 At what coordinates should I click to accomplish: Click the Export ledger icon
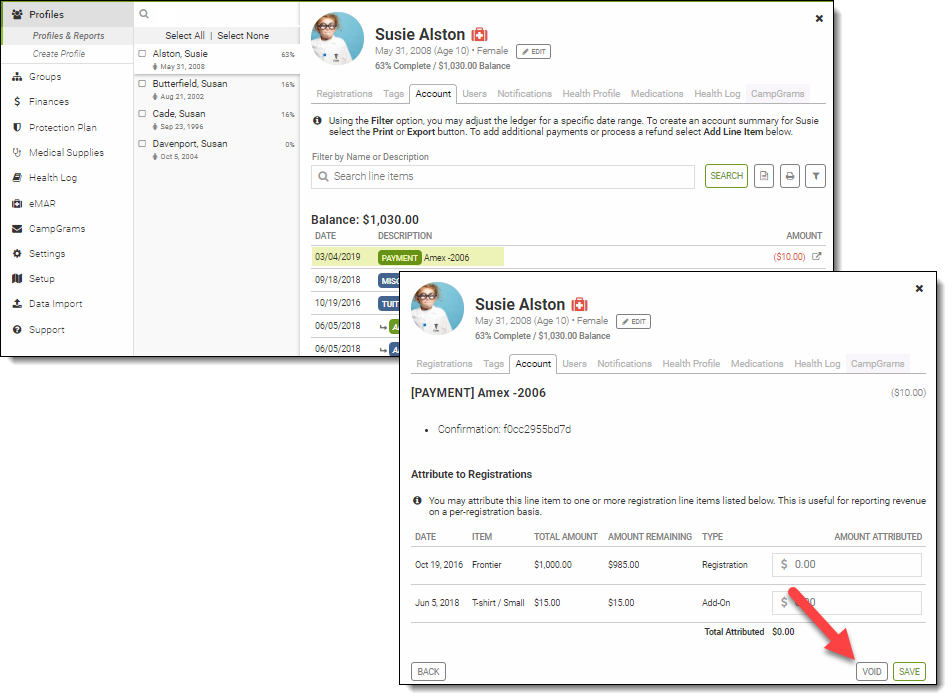pos(764,177)
